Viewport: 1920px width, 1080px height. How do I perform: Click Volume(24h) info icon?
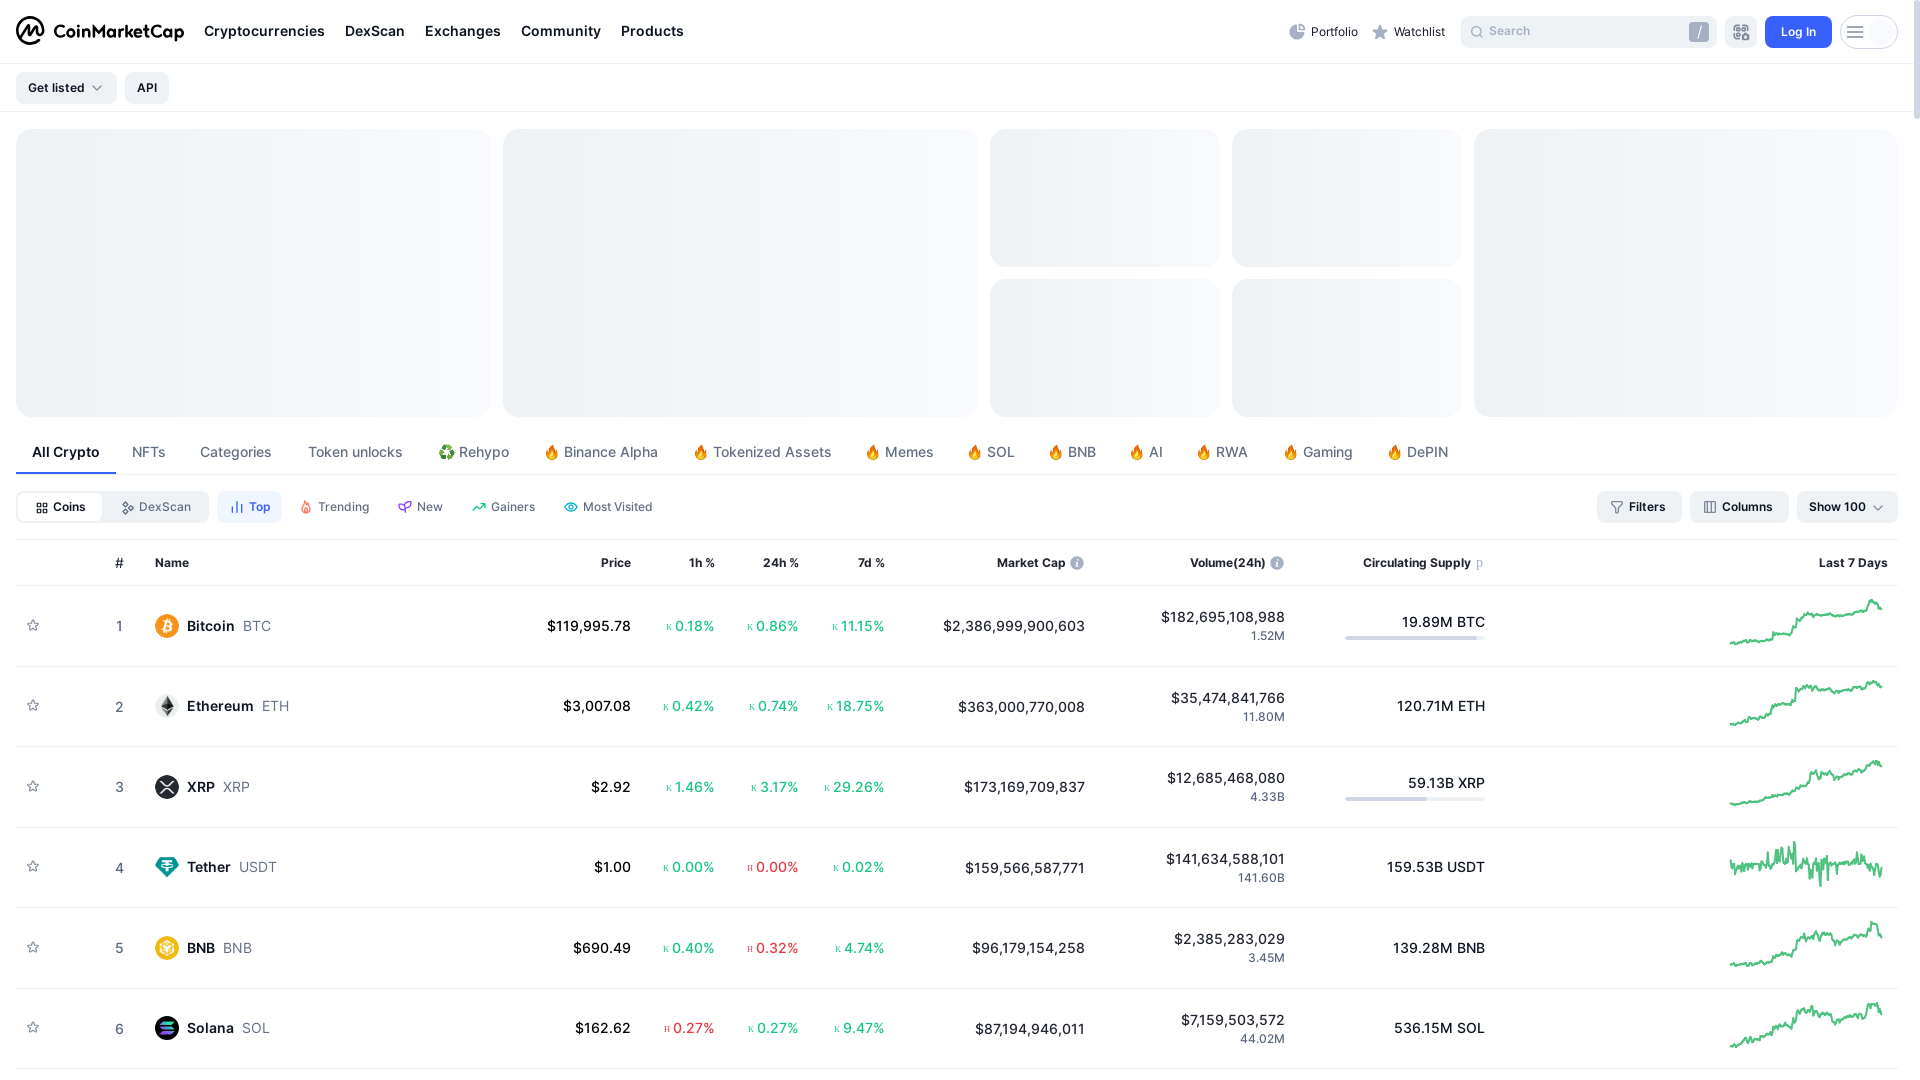point(1277,563)
